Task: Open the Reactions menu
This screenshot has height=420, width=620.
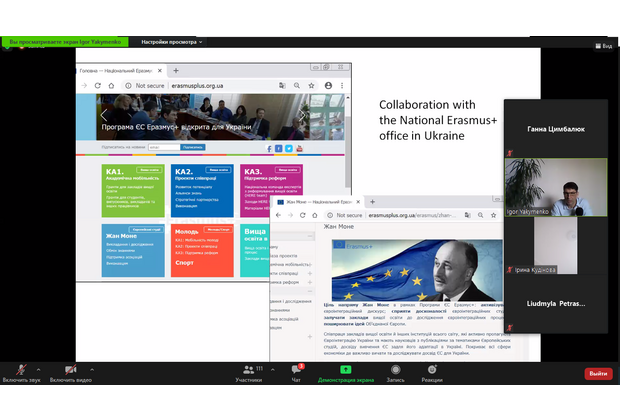Action: [432, 372]
